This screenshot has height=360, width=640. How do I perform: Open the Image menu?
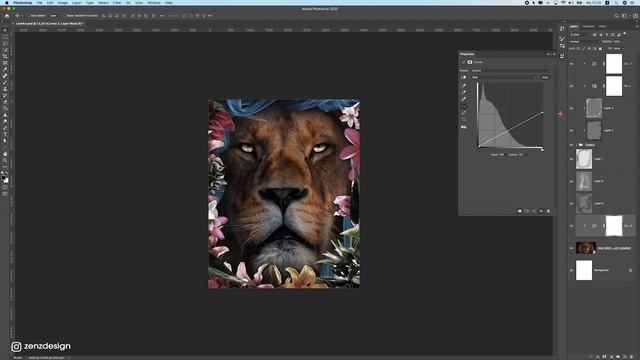tap(62, 2)
